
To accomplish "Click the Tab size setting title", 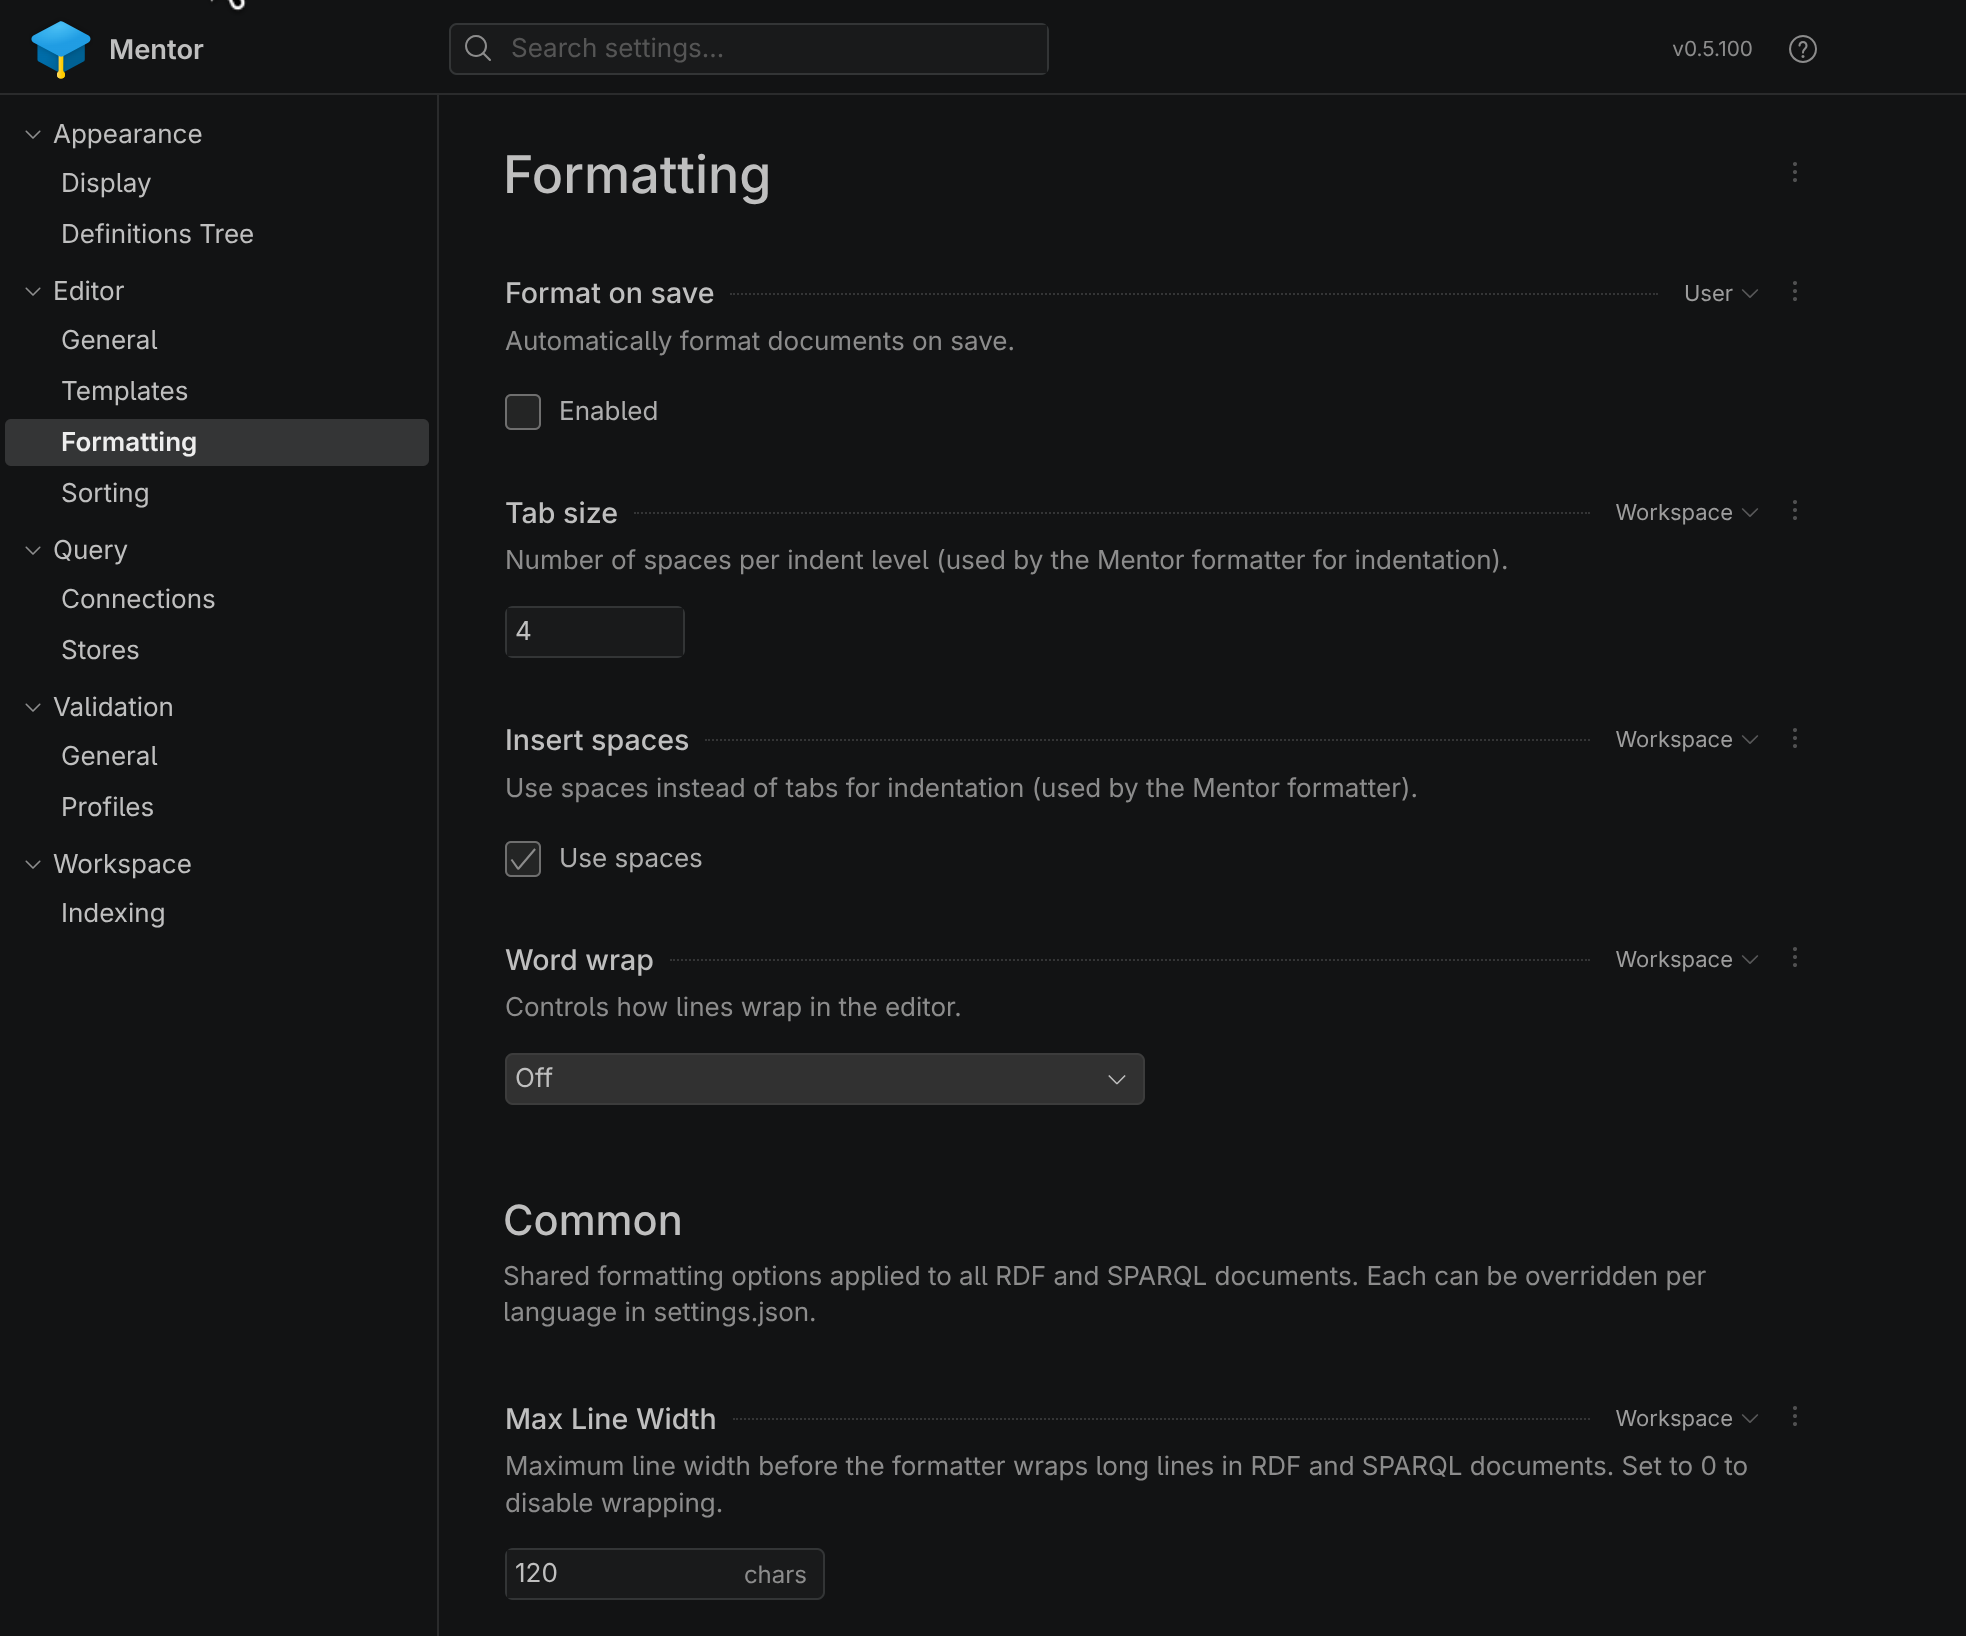I will pos(561,513).
